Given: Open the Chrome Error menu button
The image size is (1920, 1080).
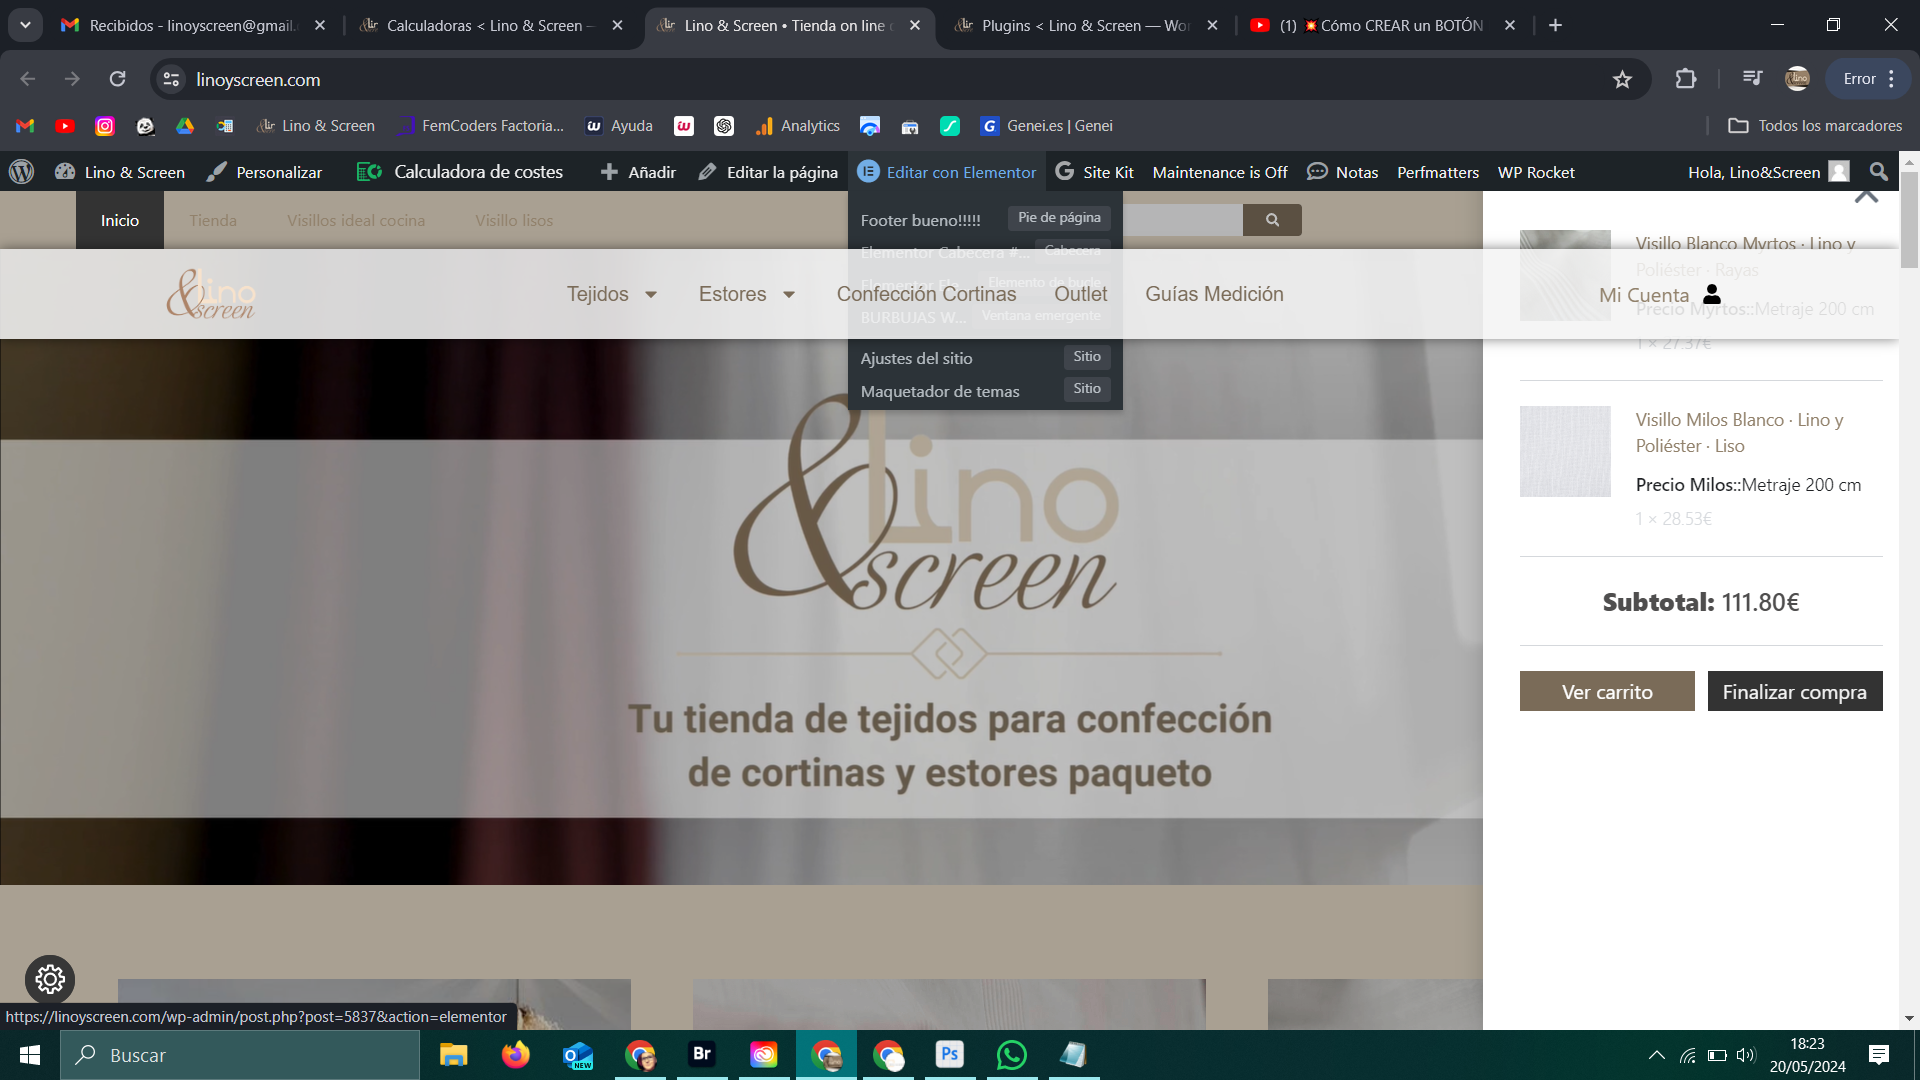Looking at the screenshot, I should [x=1870, y=79].
